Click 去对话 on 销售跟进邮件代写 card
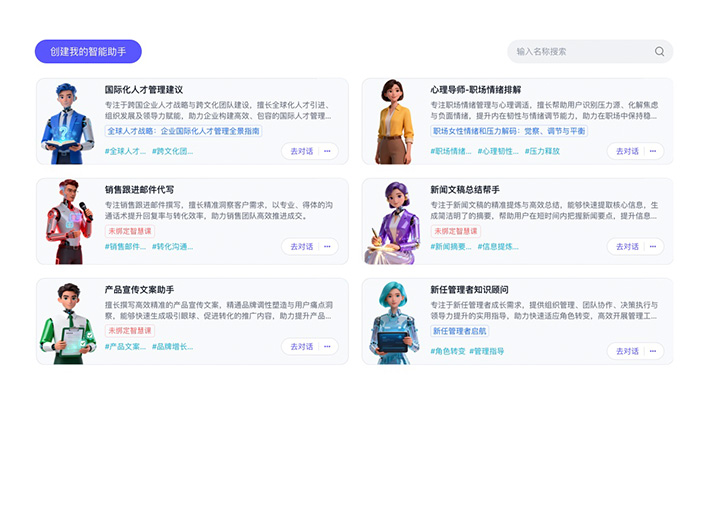This screenshot has width=707, height=530. point(301,246)
